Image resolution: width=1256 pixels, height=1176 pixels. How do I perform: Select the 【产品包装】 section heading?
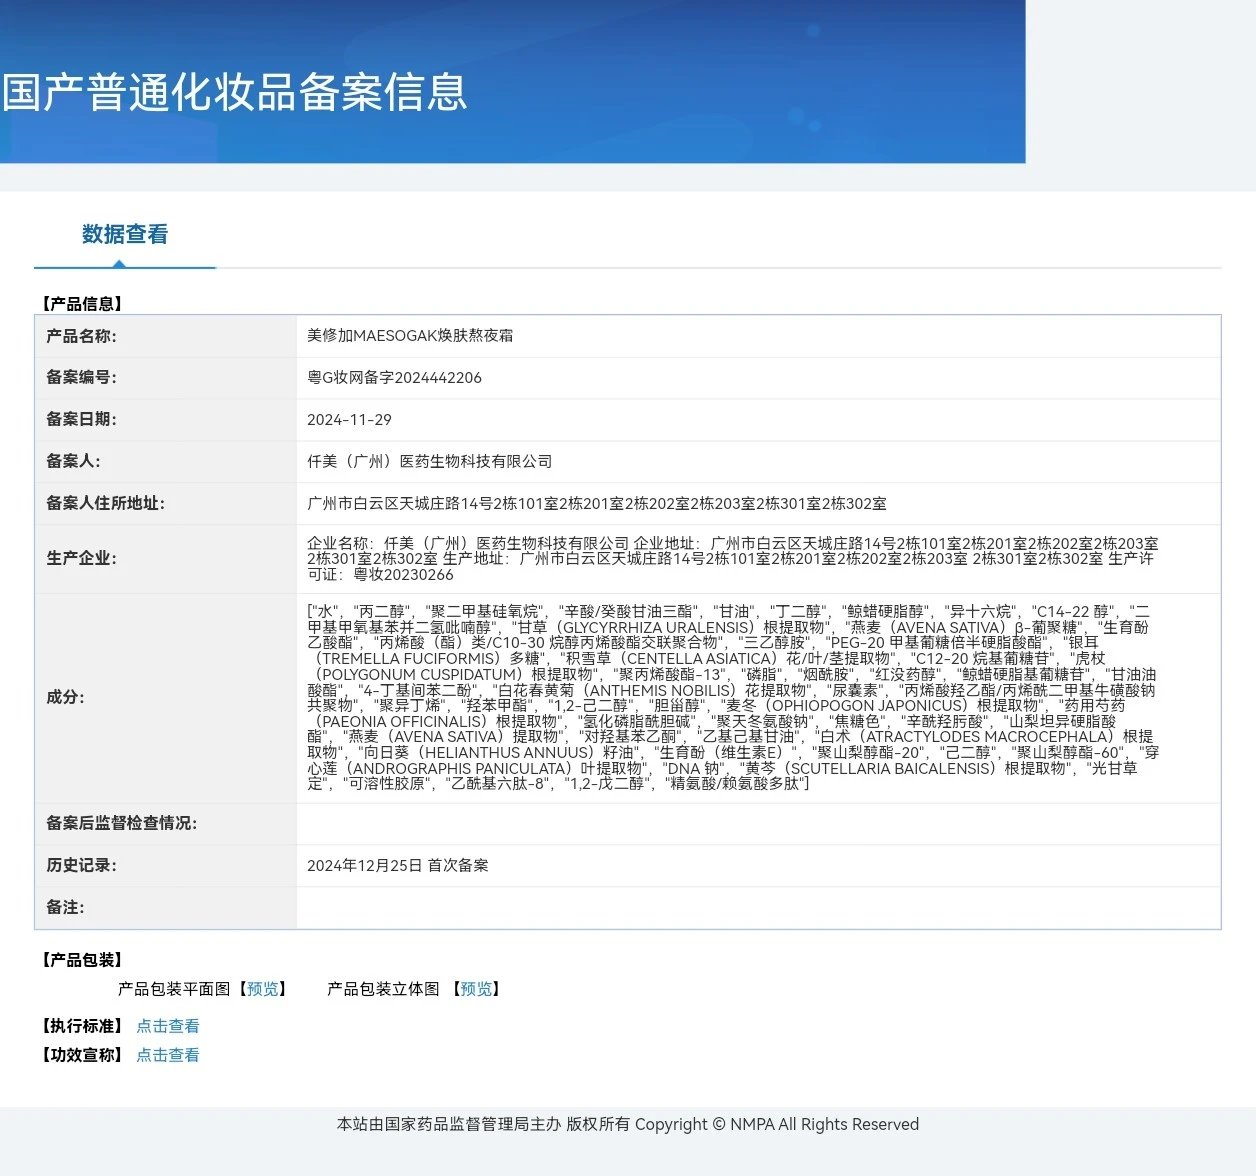(x=82, y=960)
